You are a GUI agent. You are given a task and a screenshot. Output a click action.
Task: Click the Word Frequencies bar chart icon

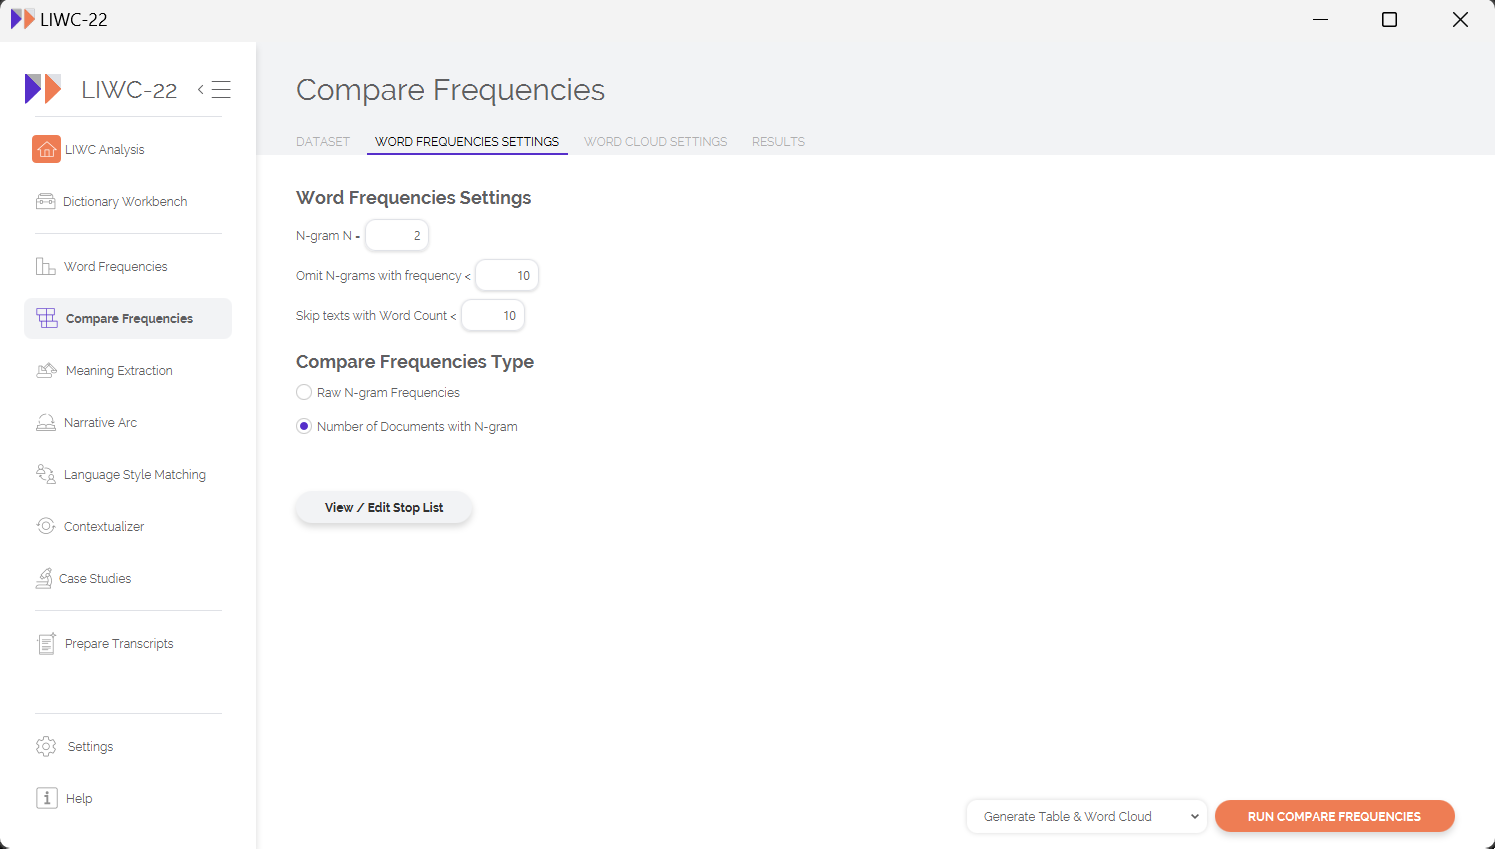coord(46,266)
